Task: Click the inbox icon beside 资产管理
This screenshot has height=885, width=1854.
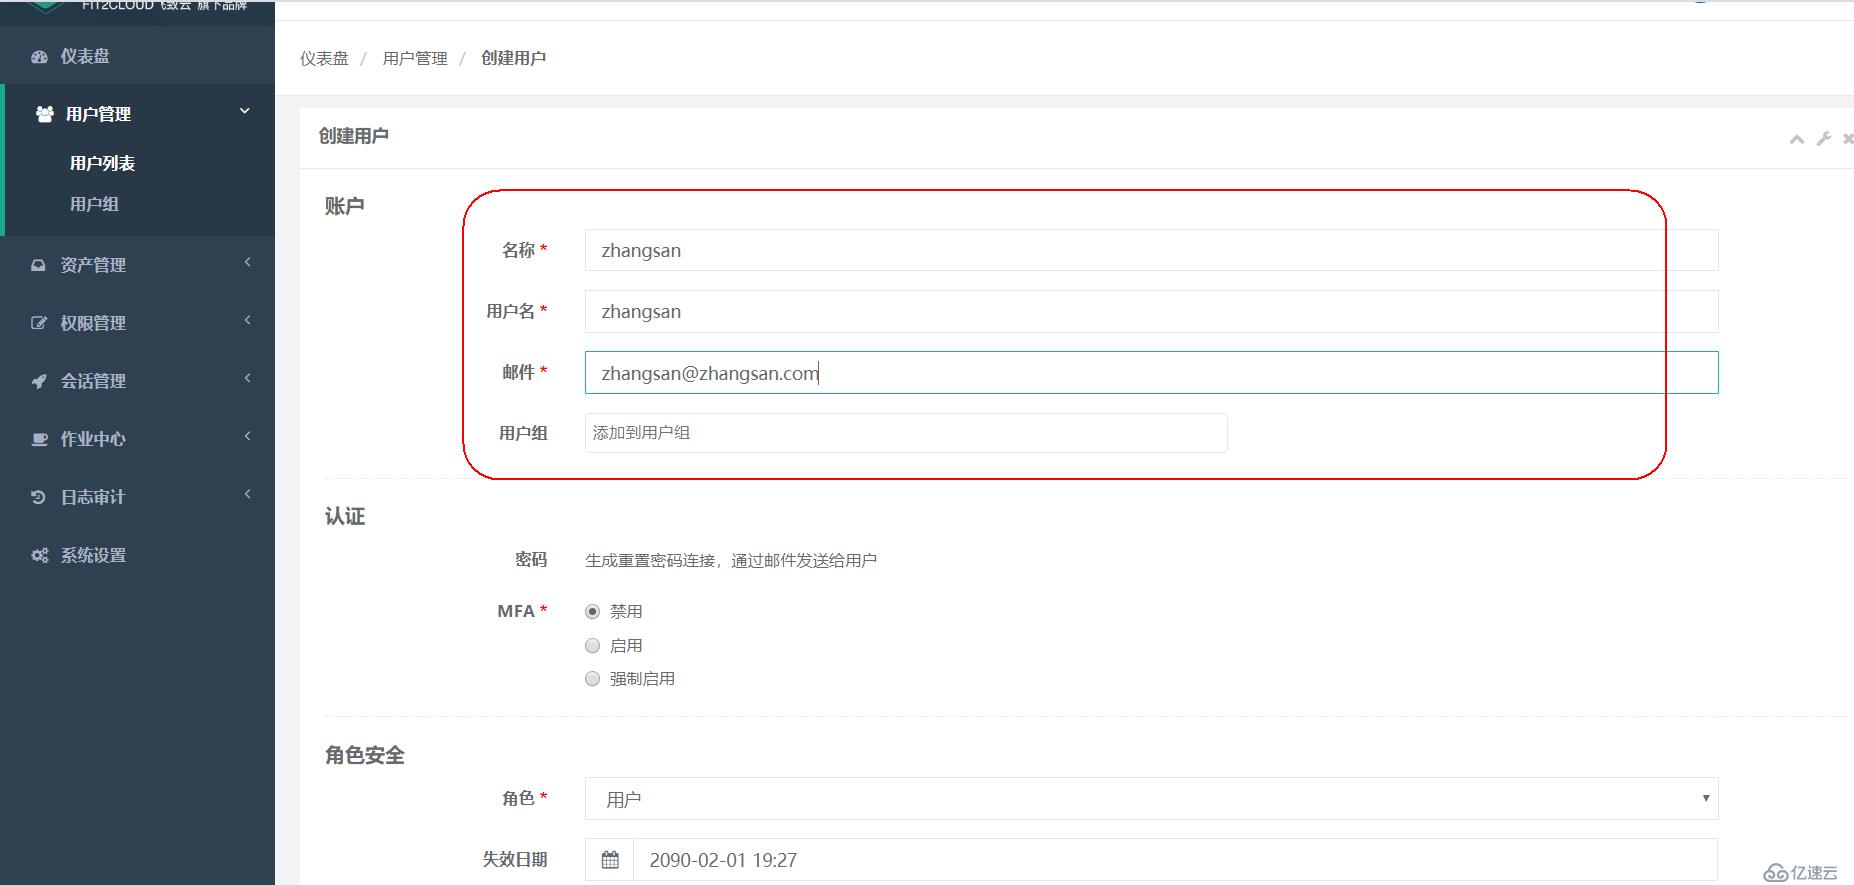Action: point(39,265)
